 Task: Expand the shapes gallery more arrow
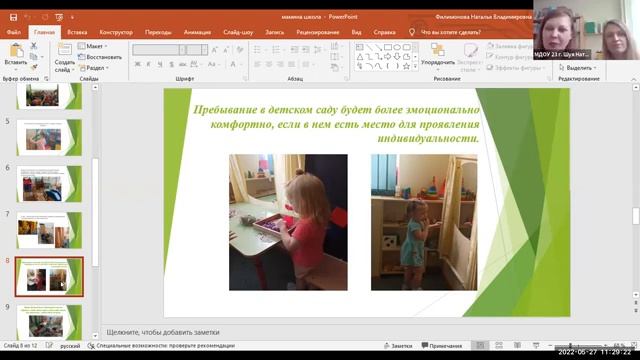click(415, 67)
